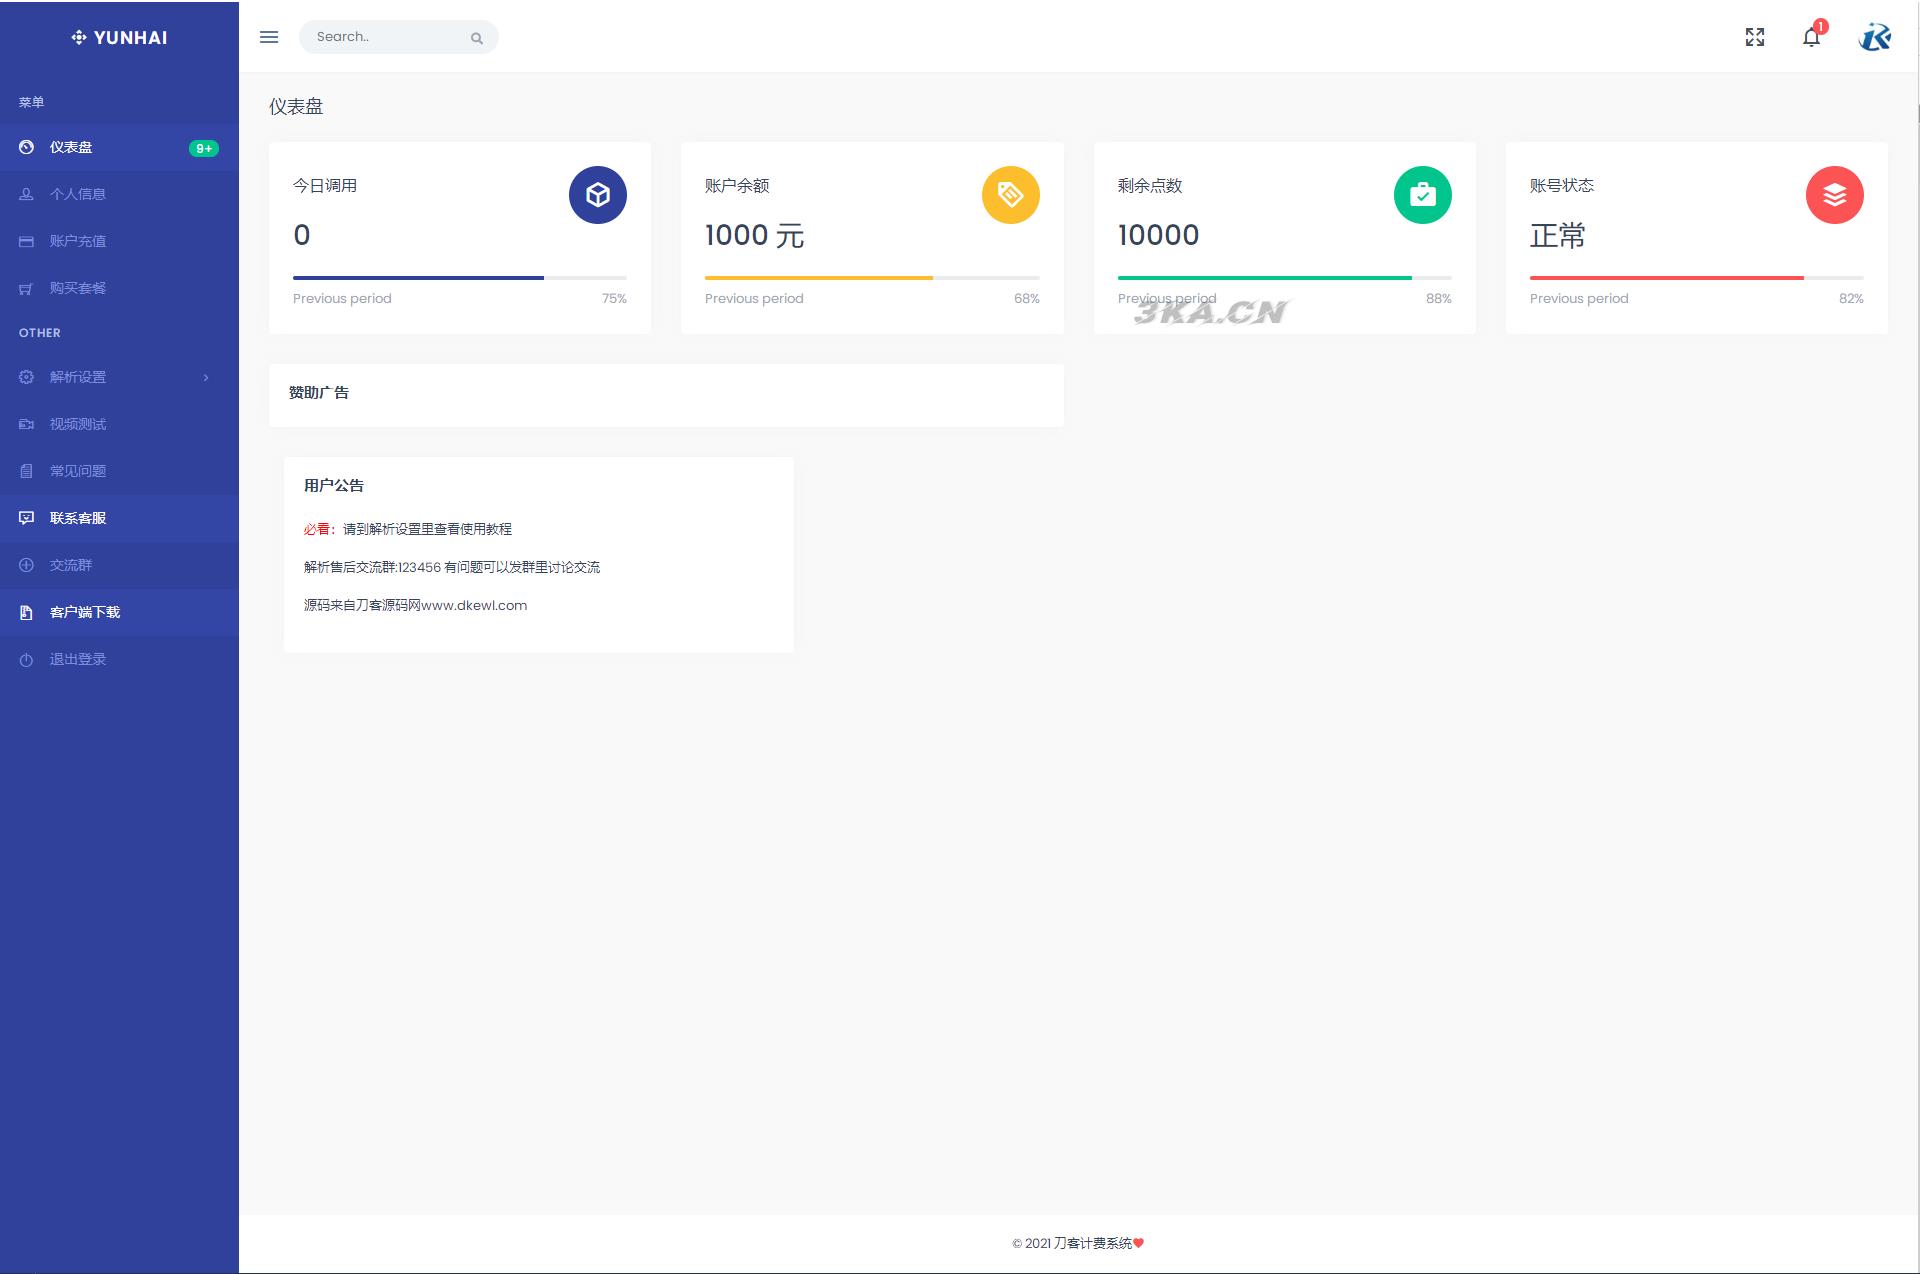Click 退出登录 to log out

click(x=78, y=659)
